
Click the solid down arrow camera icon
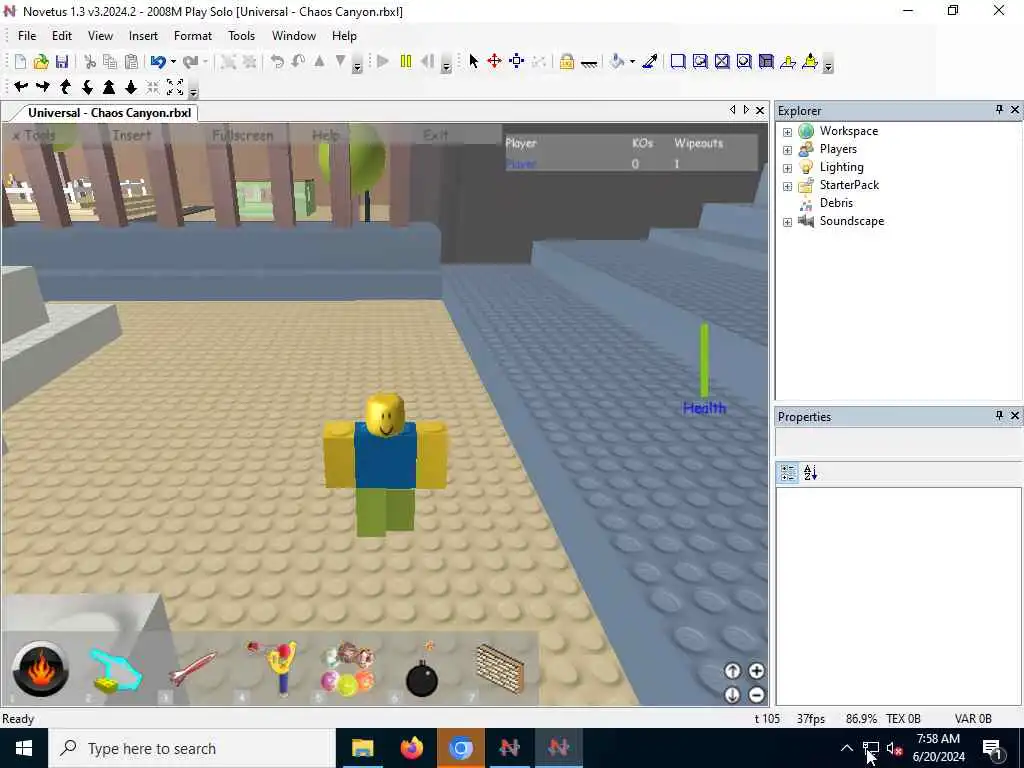click(x=131, y=86)
